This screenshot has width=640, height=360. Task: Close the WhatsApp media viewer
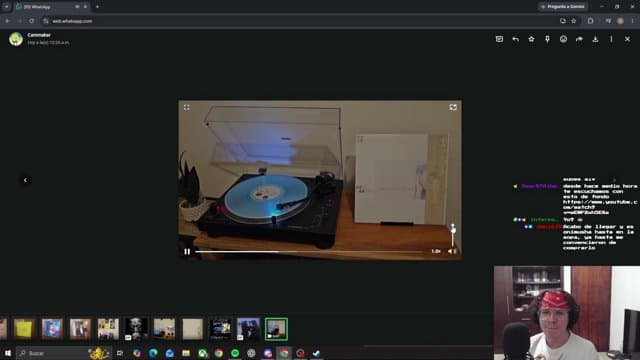point(627,39)
